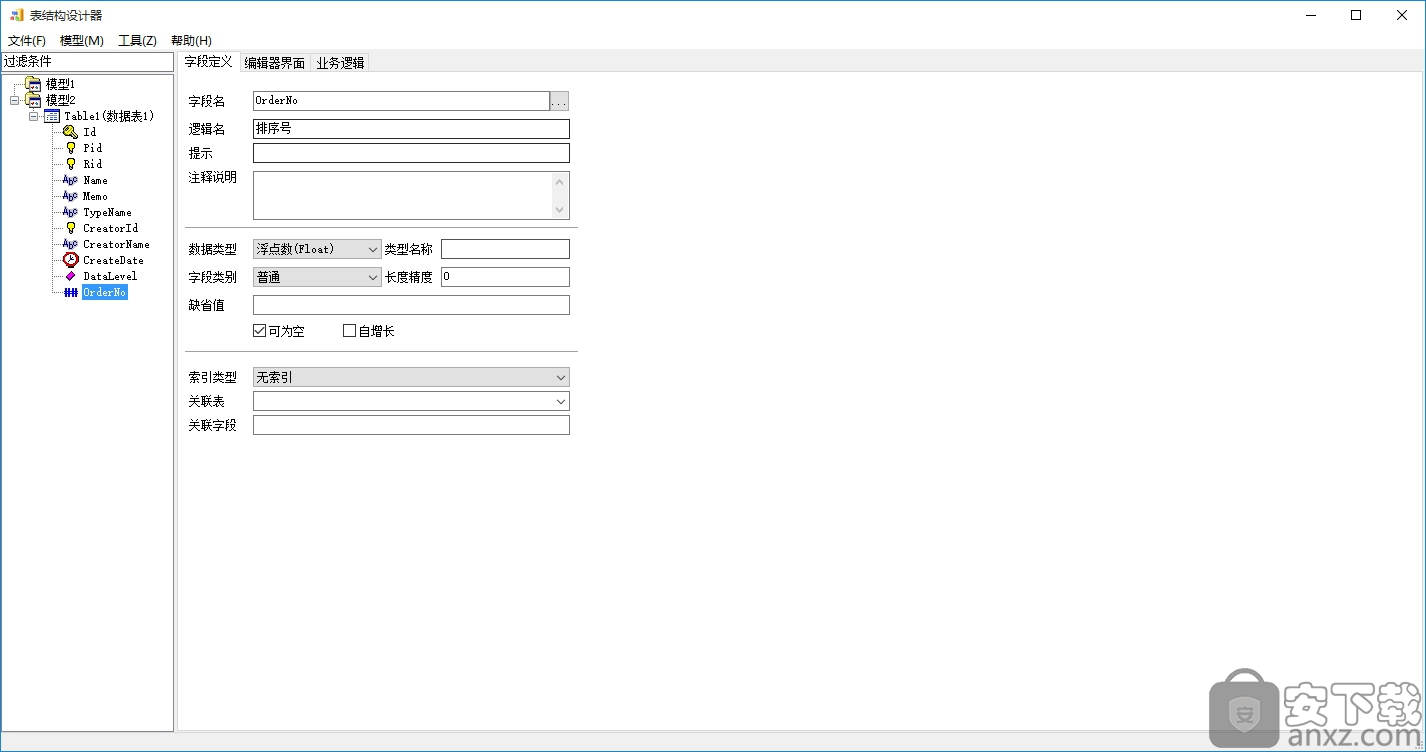Toggle the 可为空 checkbox

(260, 331)
